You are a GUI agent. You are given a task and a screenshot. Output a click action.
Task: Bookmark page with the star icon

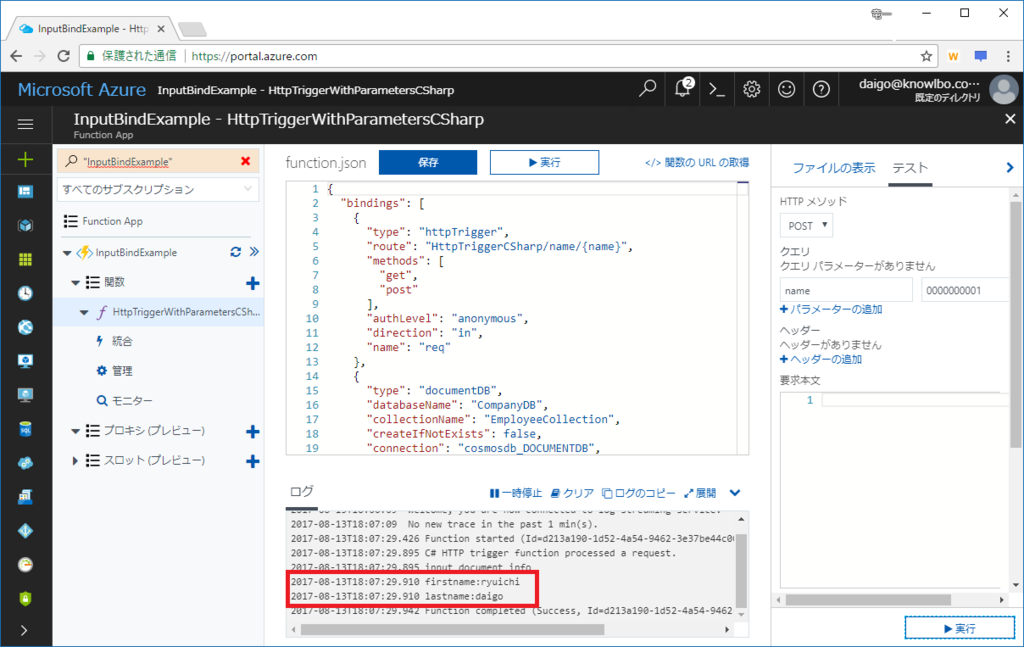pos(926,56)
